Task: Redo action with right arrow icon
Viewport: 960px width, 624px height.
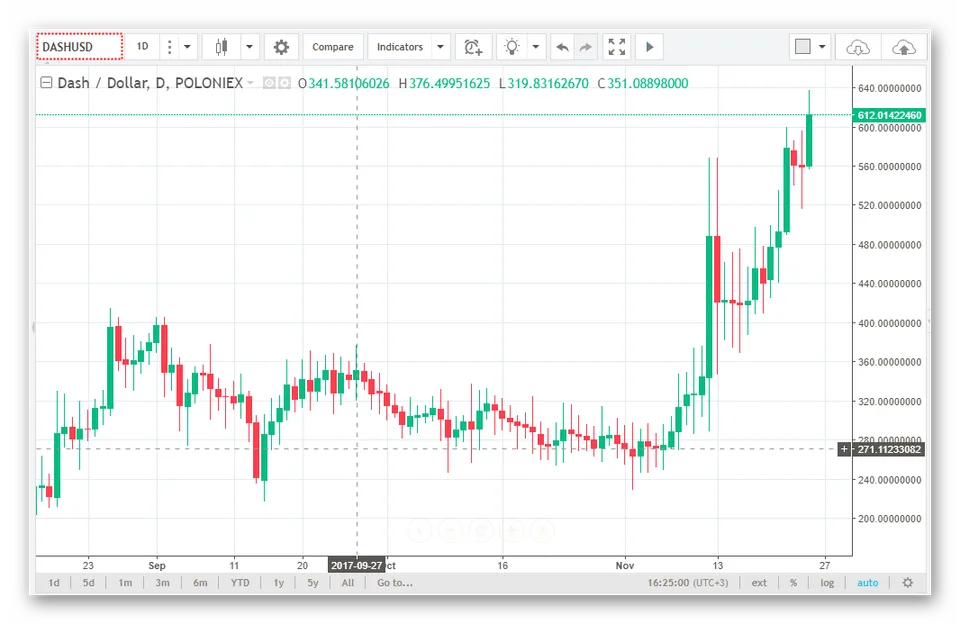Action: [x=586, y=47]
